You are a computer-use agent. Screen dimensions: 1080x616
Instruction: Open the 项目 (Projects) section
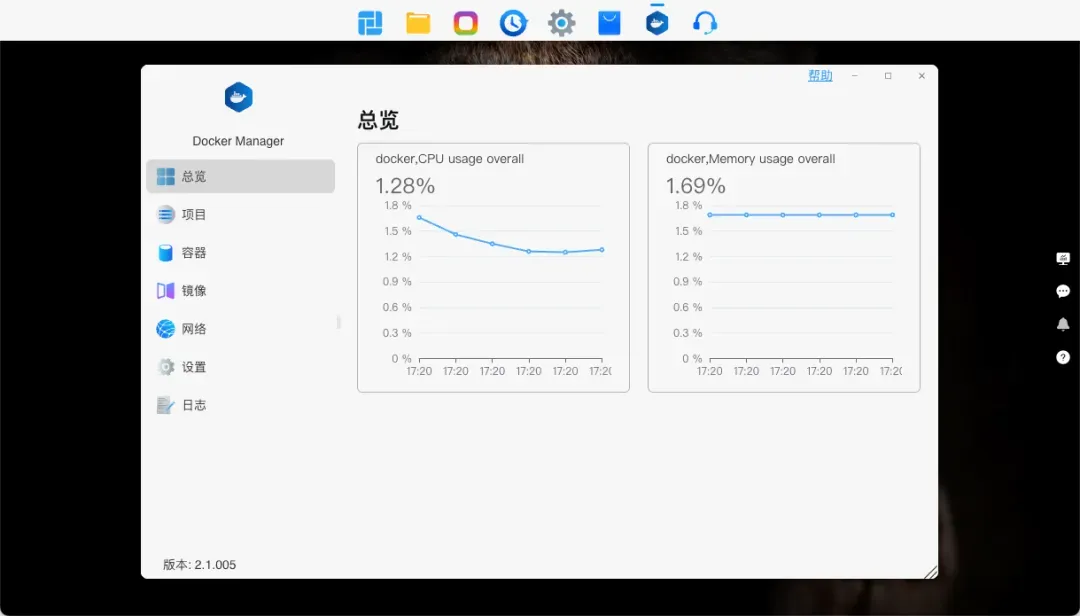[x=193, y=215]
